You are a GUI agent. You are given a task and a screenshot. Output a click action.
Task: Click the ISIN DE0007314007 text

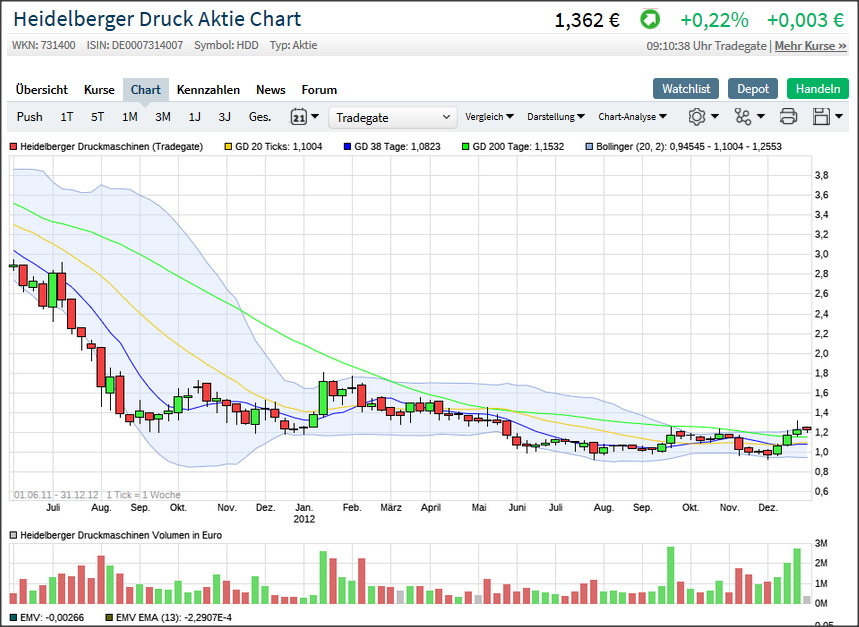pyautogui.click(x=135, y=45)
